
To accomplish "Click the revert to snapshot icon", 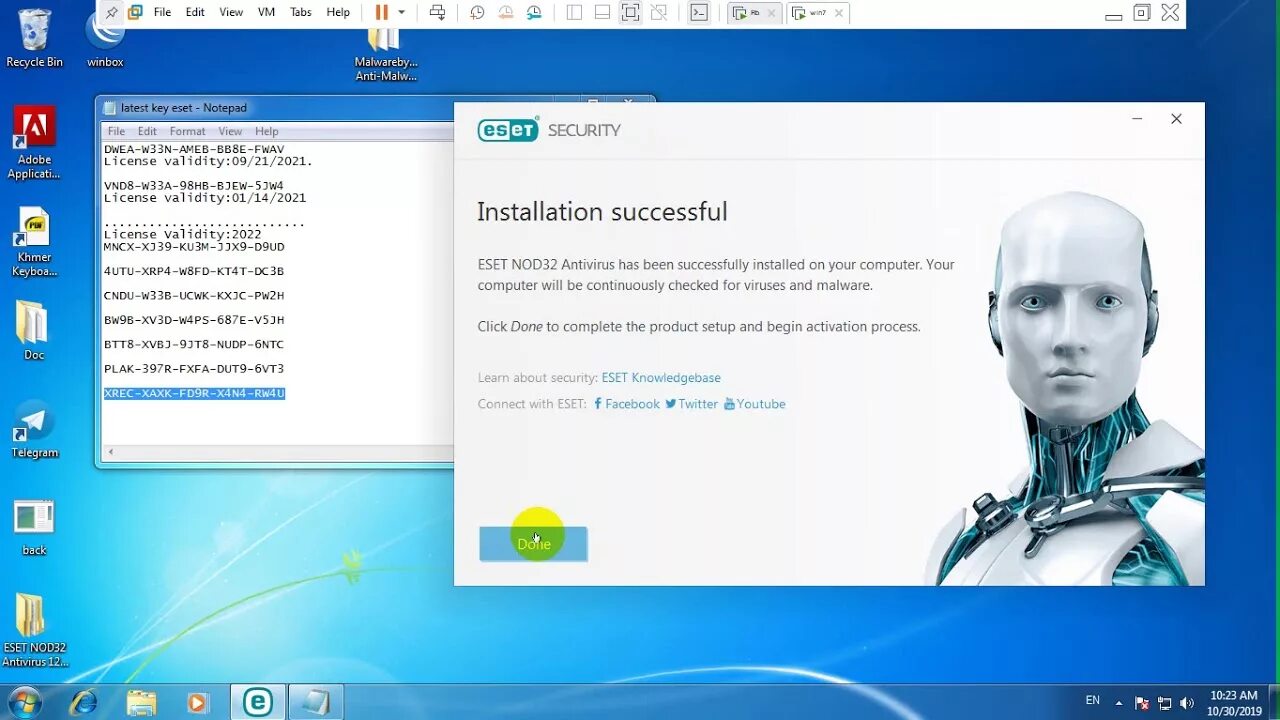I will click(x=505, y=12).
